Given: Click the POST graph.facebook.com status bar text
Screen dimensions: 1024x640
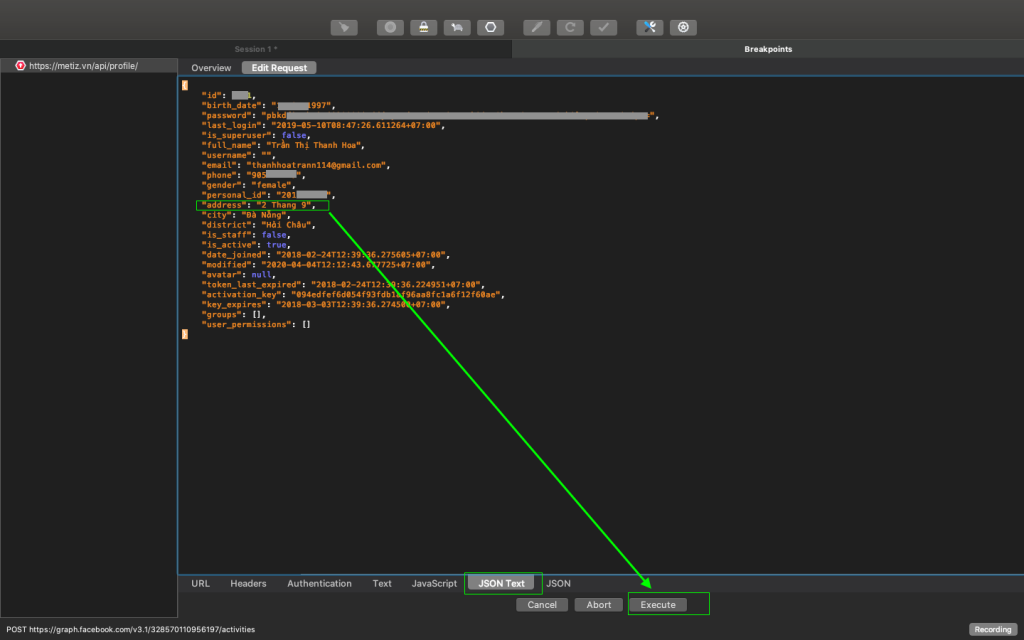Looking at the screenshot, I should (131, 630).
